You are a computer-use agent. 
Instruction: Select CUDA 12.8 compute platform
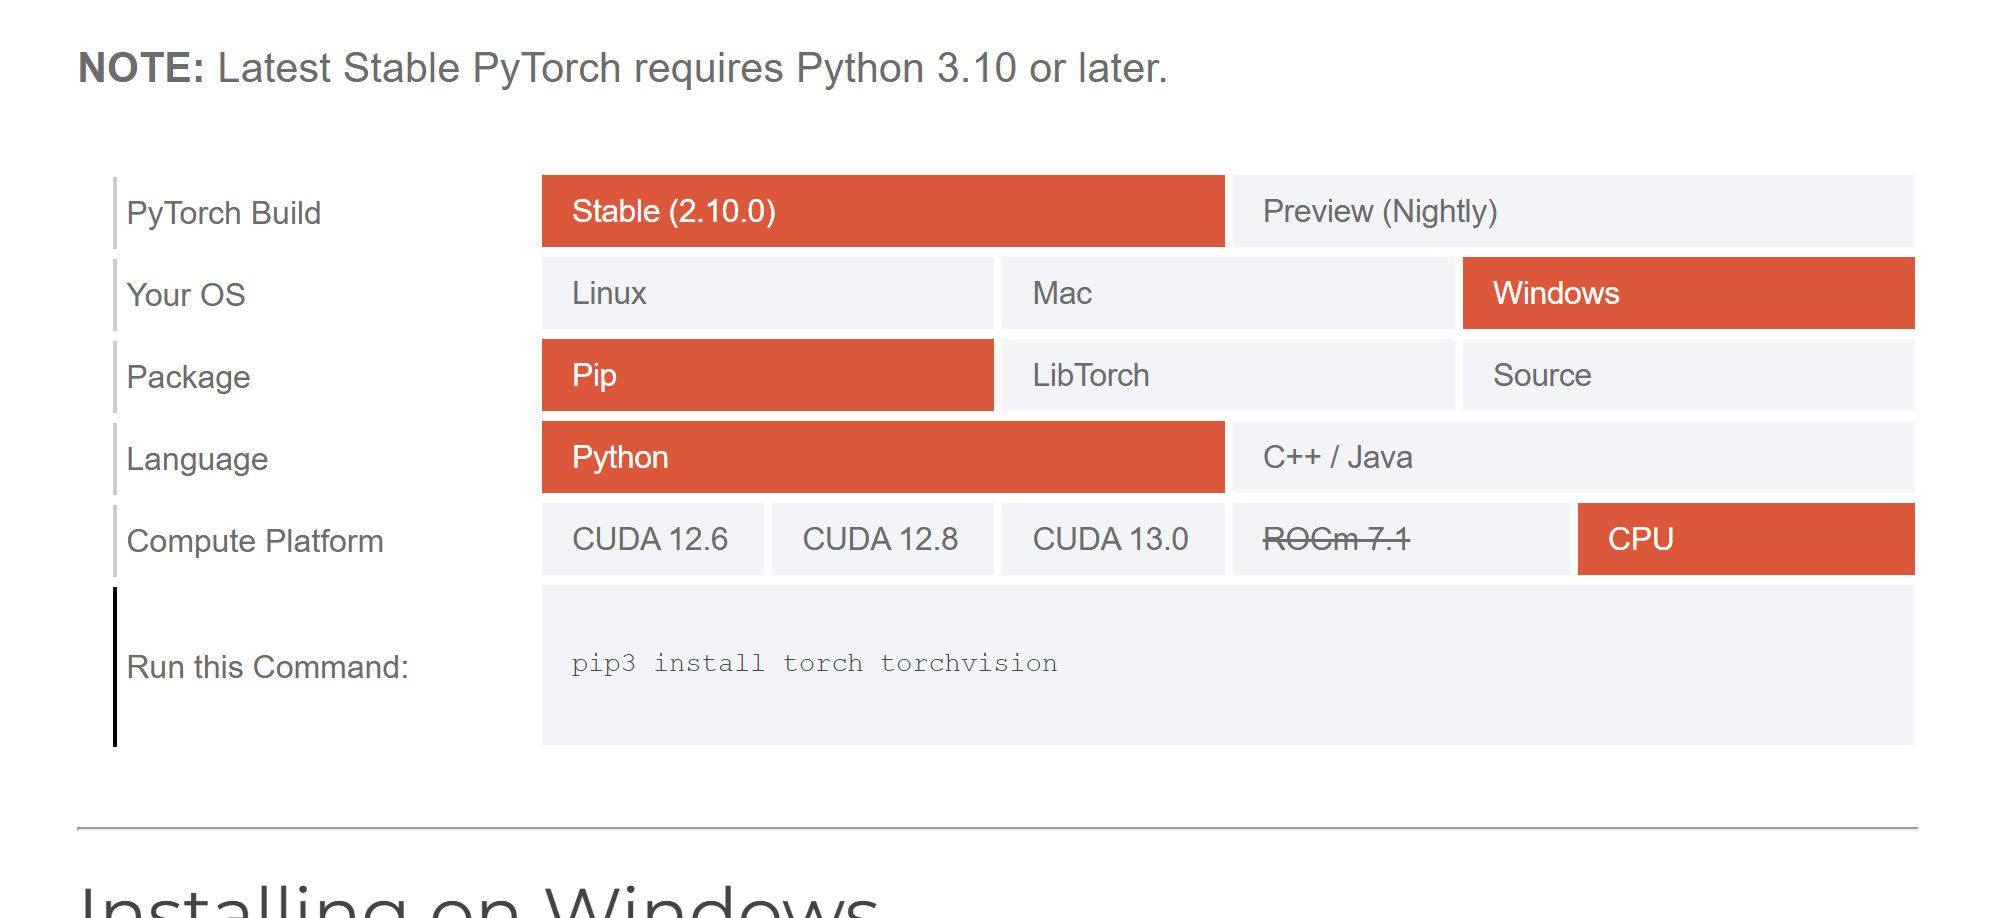click(883, 539)
